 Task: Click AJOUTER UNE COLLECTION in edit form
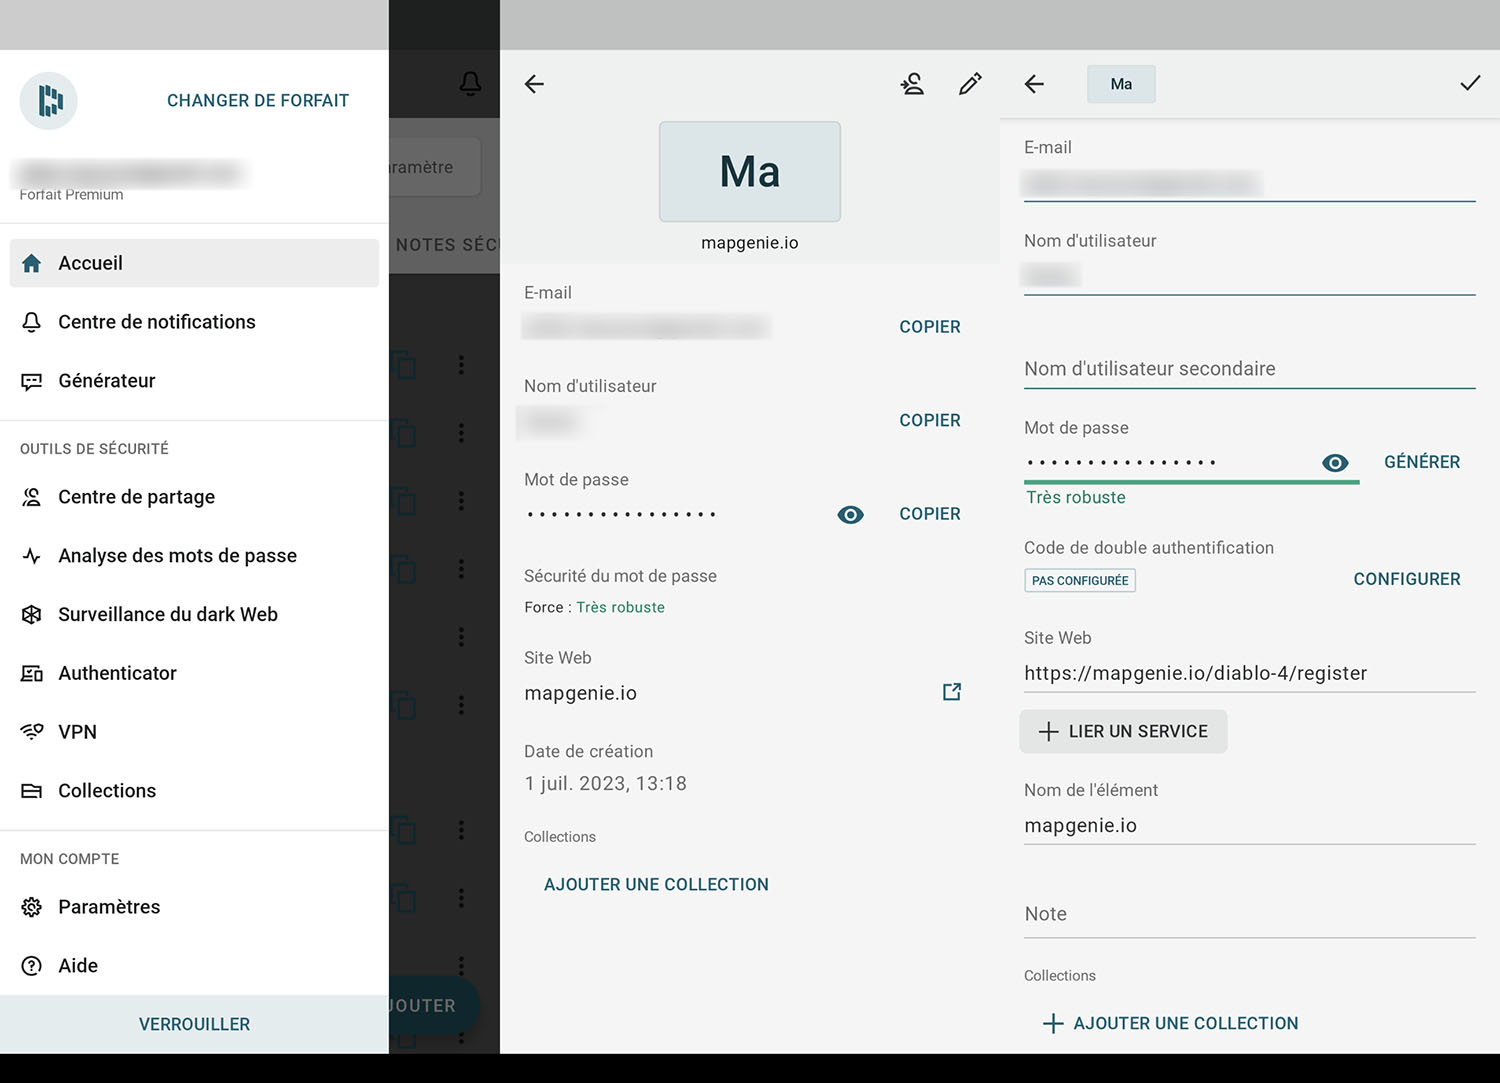coord(1170,1024)
